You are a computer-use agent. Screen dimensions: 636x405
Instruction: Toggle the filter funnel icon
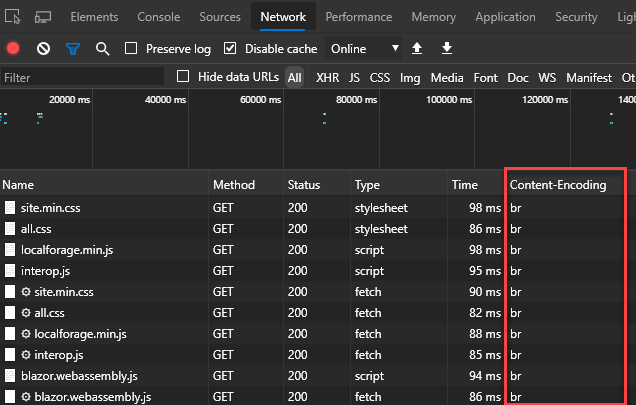[x=73, y=49]
